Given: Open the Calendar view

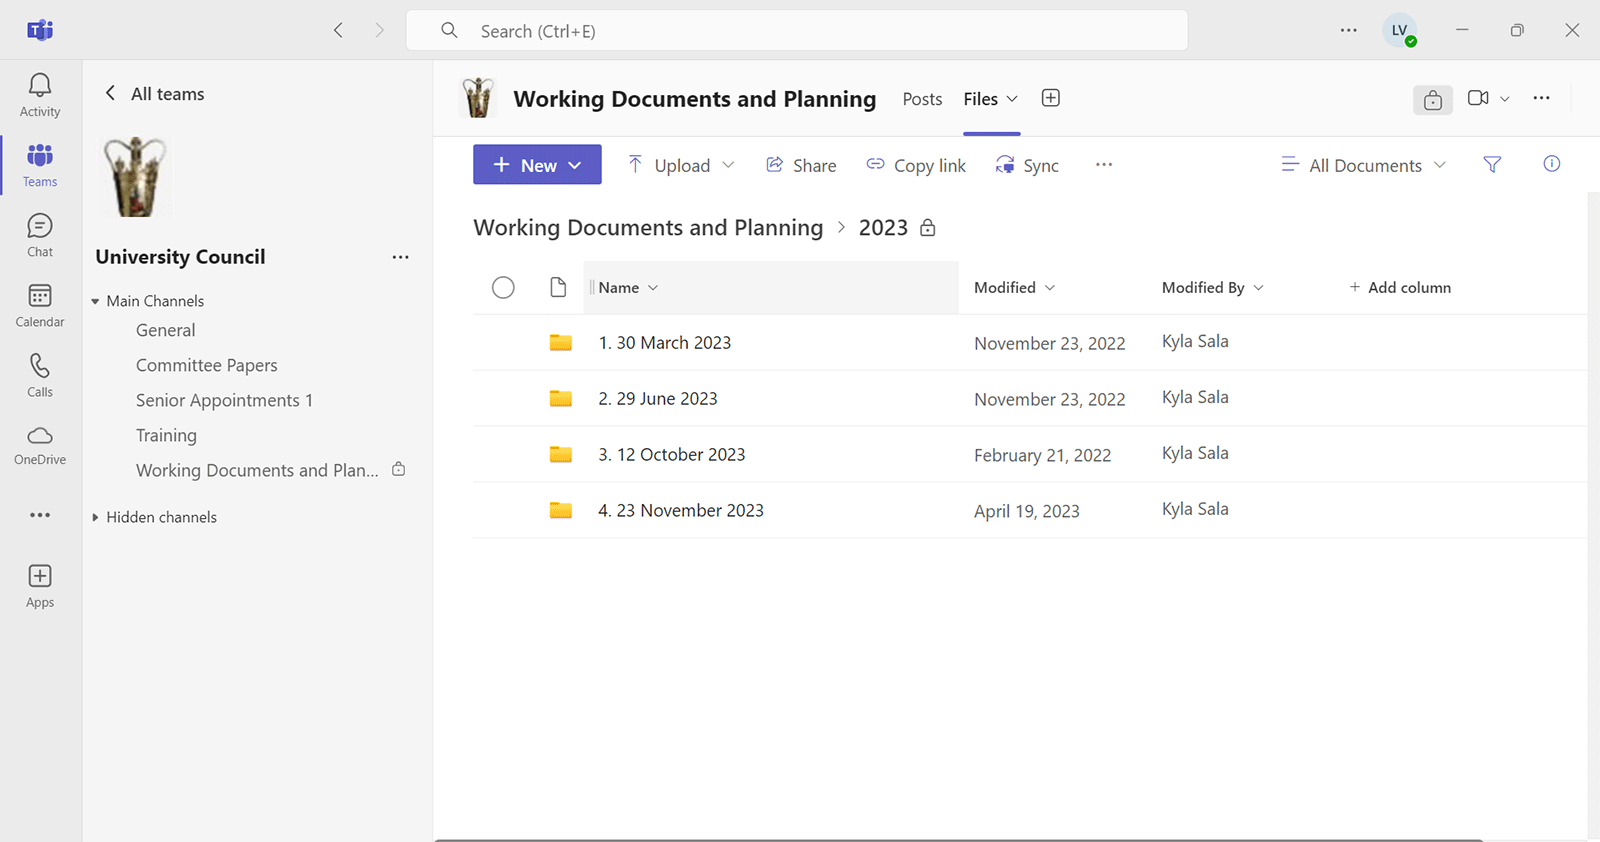Looking at the screenshot, I should [40, 305].
